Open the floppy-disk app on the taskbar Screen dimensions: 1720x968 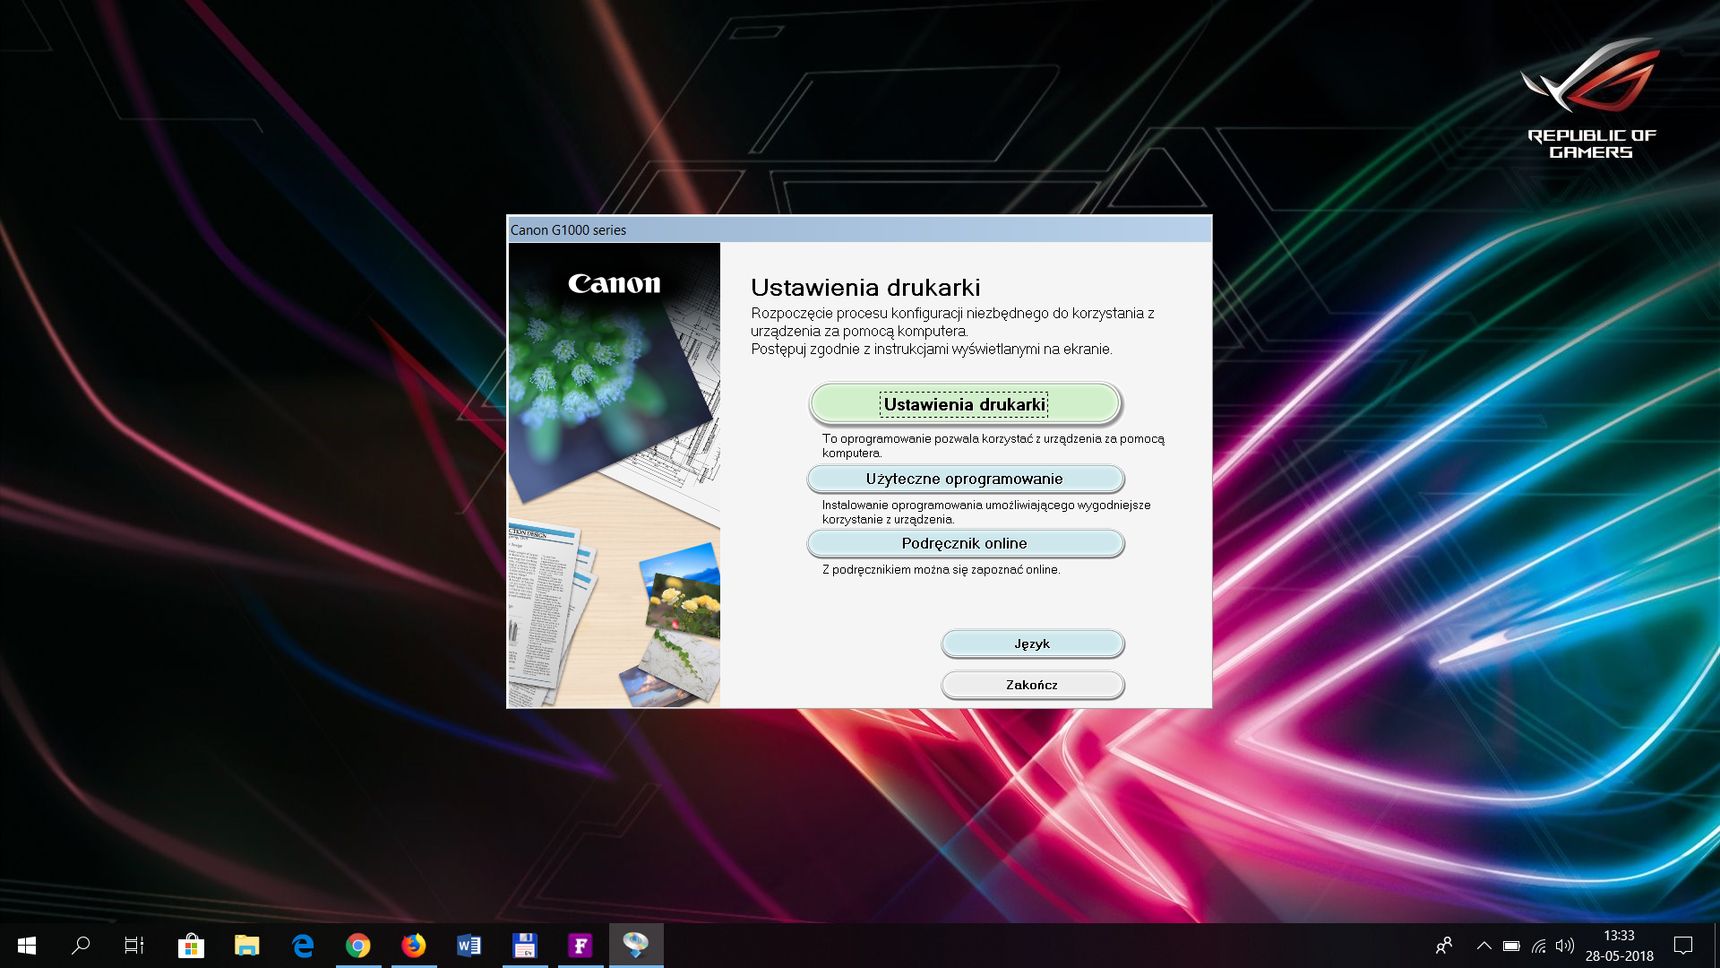[x=524, y=945]
